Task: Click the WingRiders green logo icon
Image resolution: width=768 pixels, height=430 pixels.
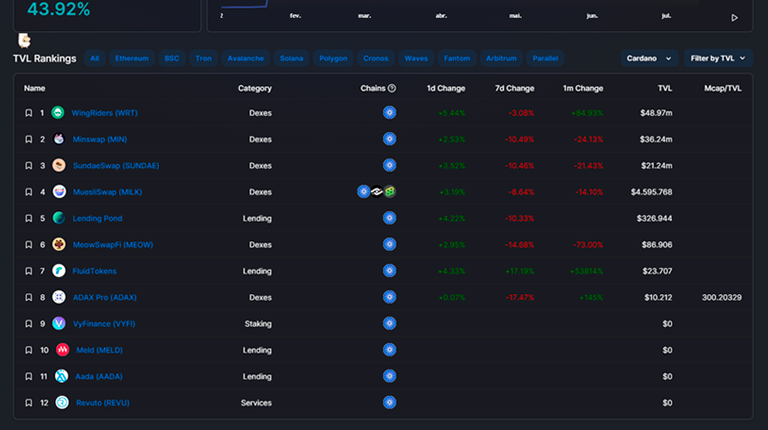Action: tap(58, 113)
